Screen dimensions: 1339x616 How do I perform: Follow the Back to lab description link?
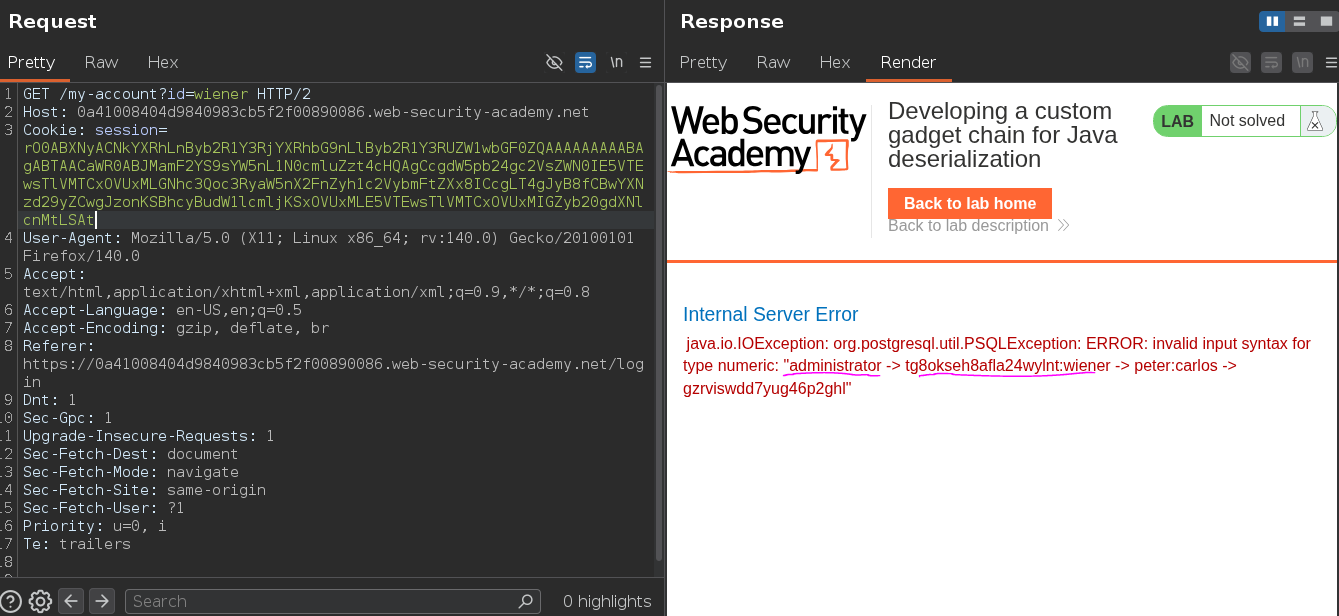968,226
